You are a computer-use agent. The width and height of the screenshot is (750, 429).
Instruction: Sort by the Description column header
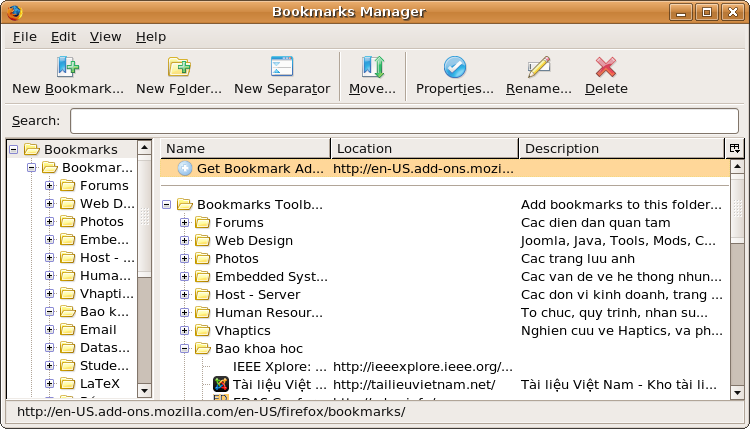tap(620, 148)
